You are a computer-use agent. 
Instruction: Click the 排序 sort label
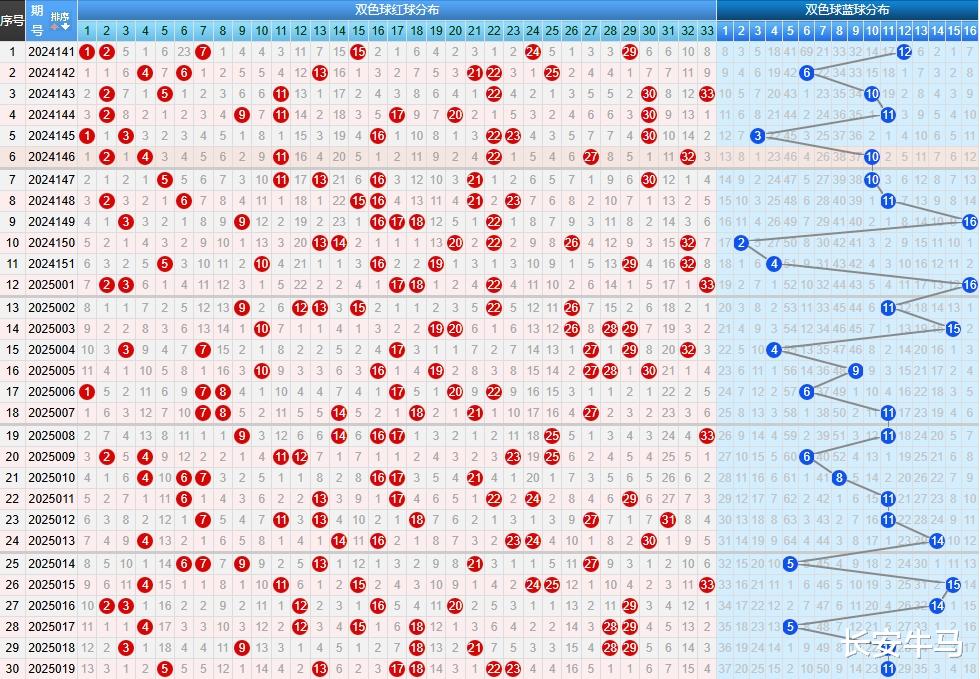pyautogui.click(x=60, y=16)
